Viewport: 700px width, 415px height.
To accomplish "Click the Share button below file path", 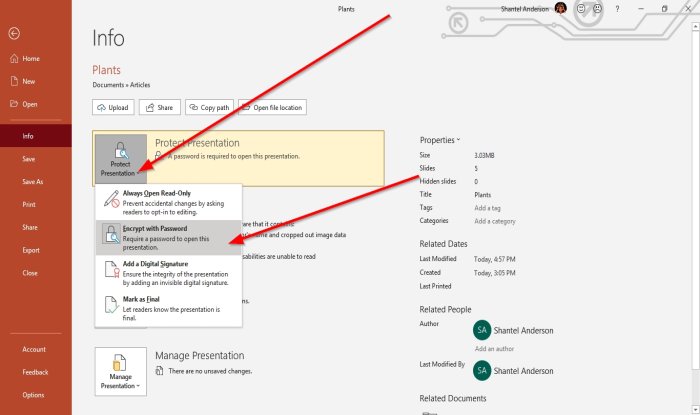I will [x=160, y=107].
